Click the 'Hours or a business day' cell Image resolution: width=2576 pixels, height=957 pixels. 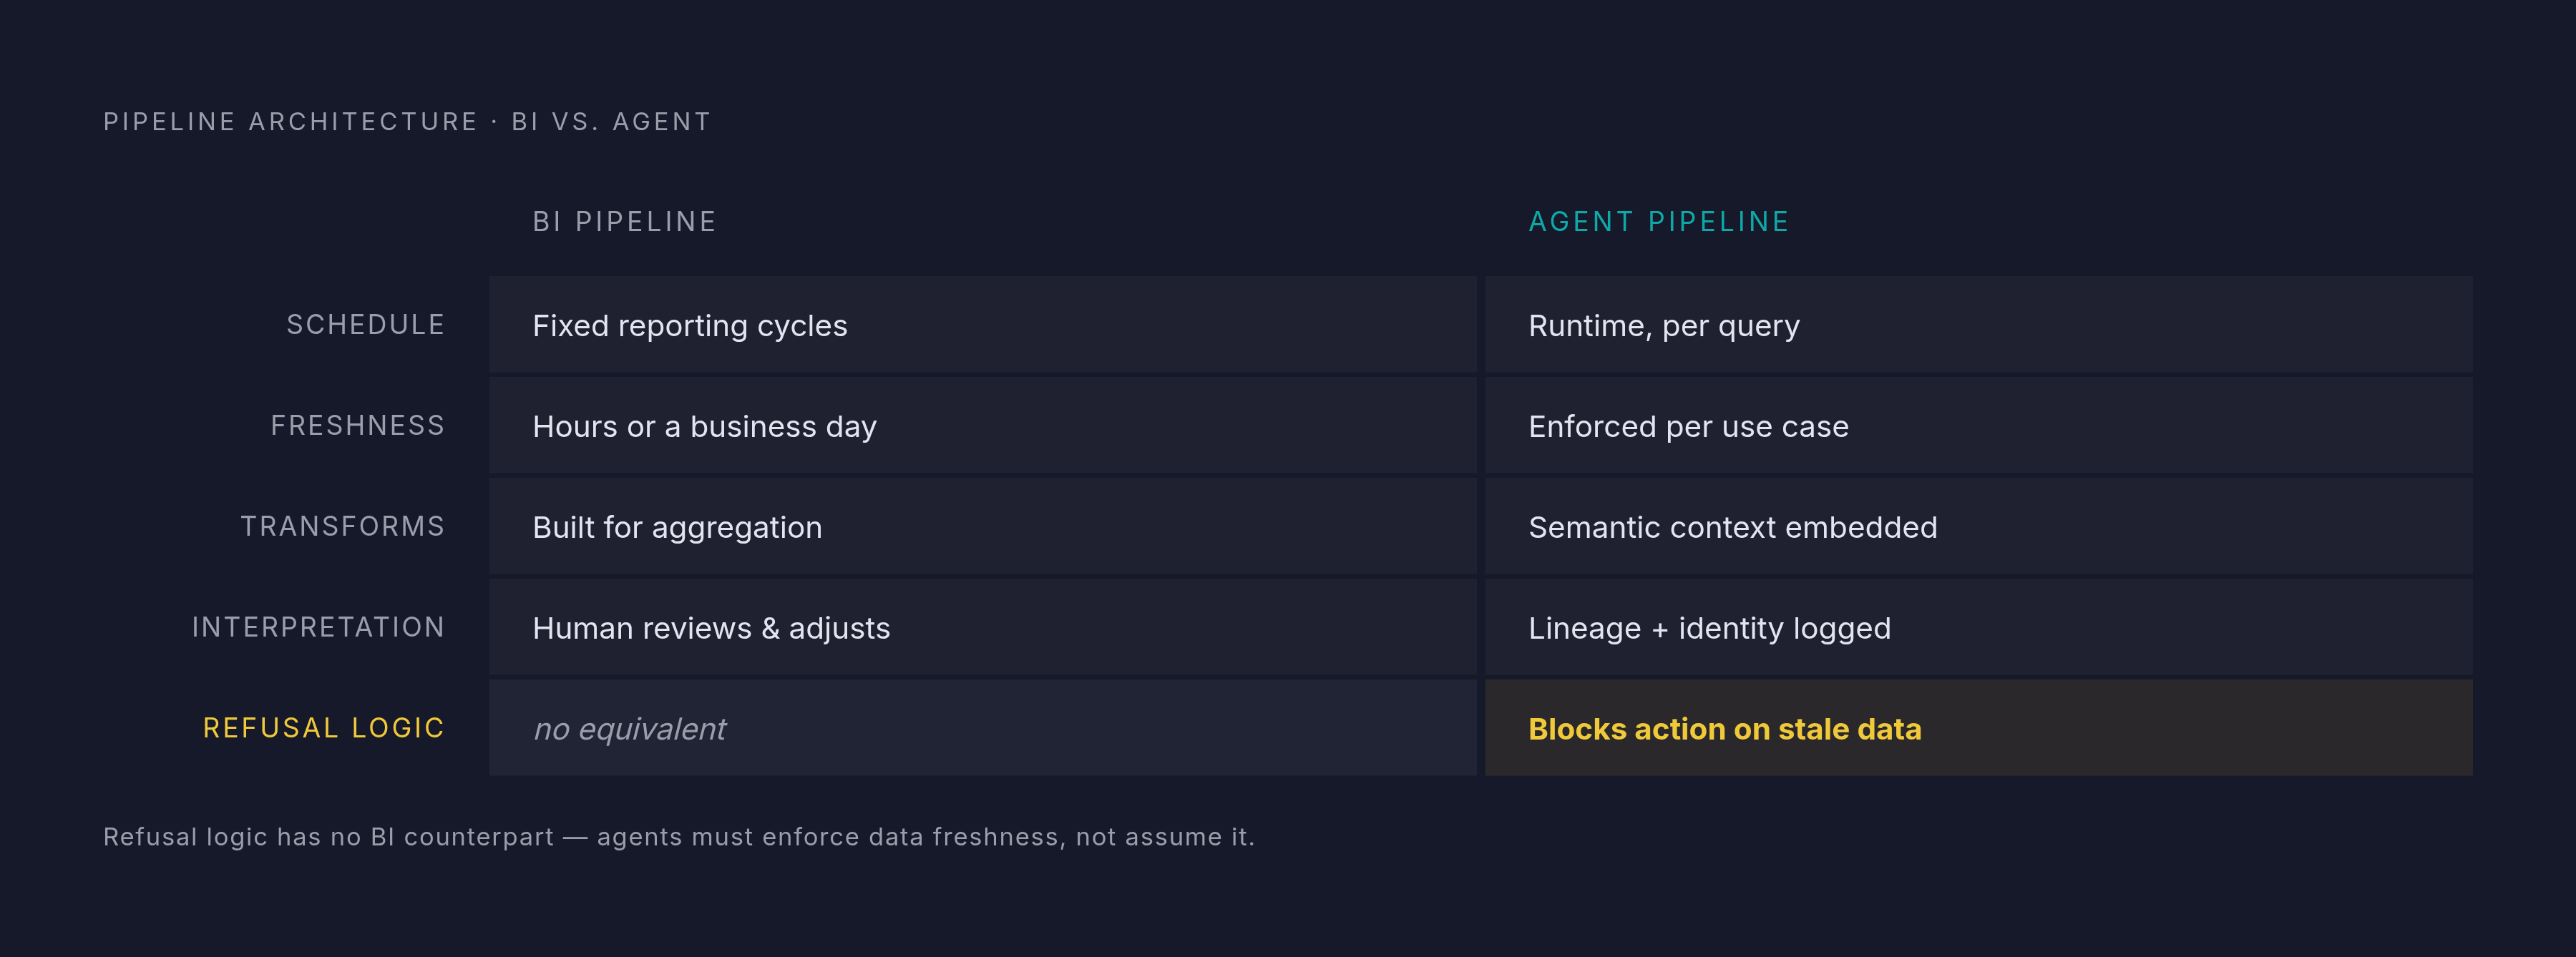pos(983,426)
